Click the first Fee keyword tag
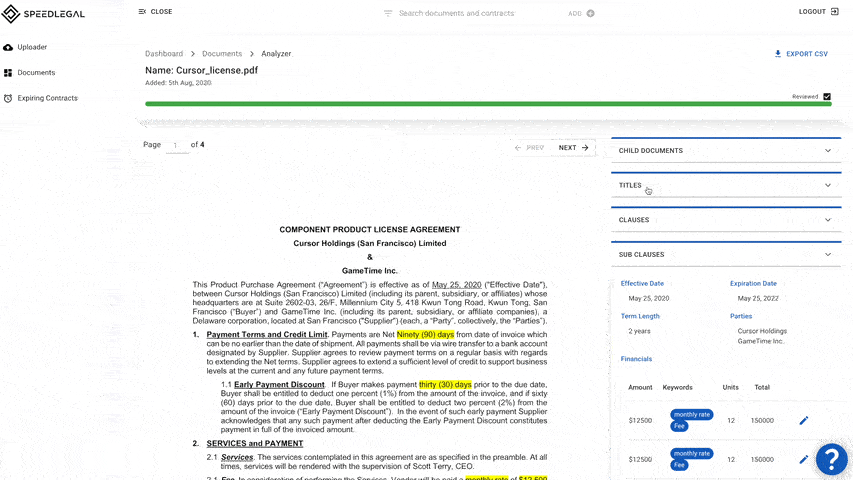853x480 pixels. [679, 426]
